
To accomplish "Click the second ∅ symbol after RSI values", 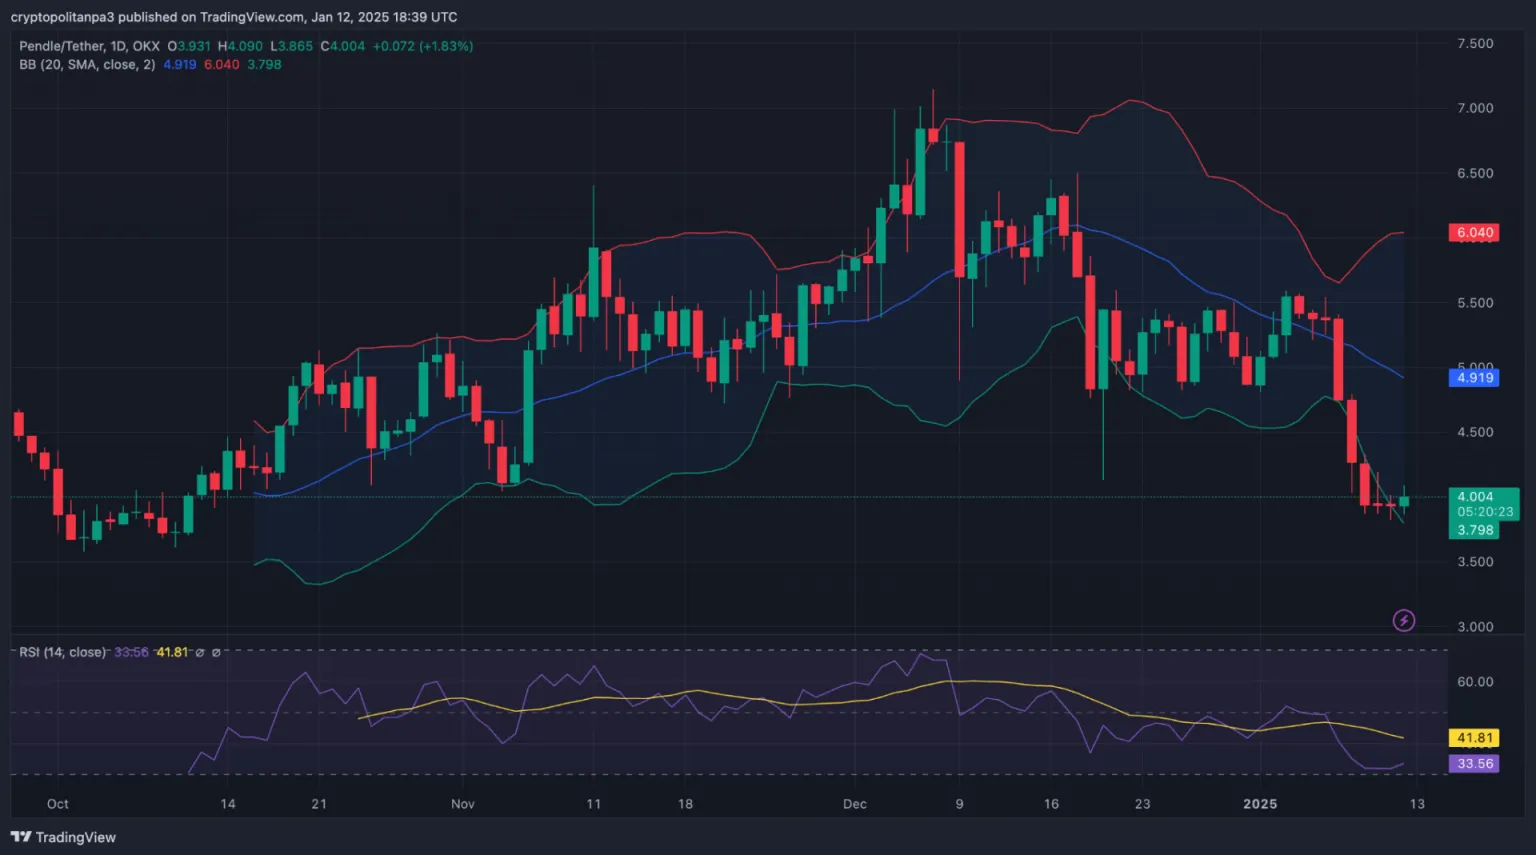I will tap(216, 652).
